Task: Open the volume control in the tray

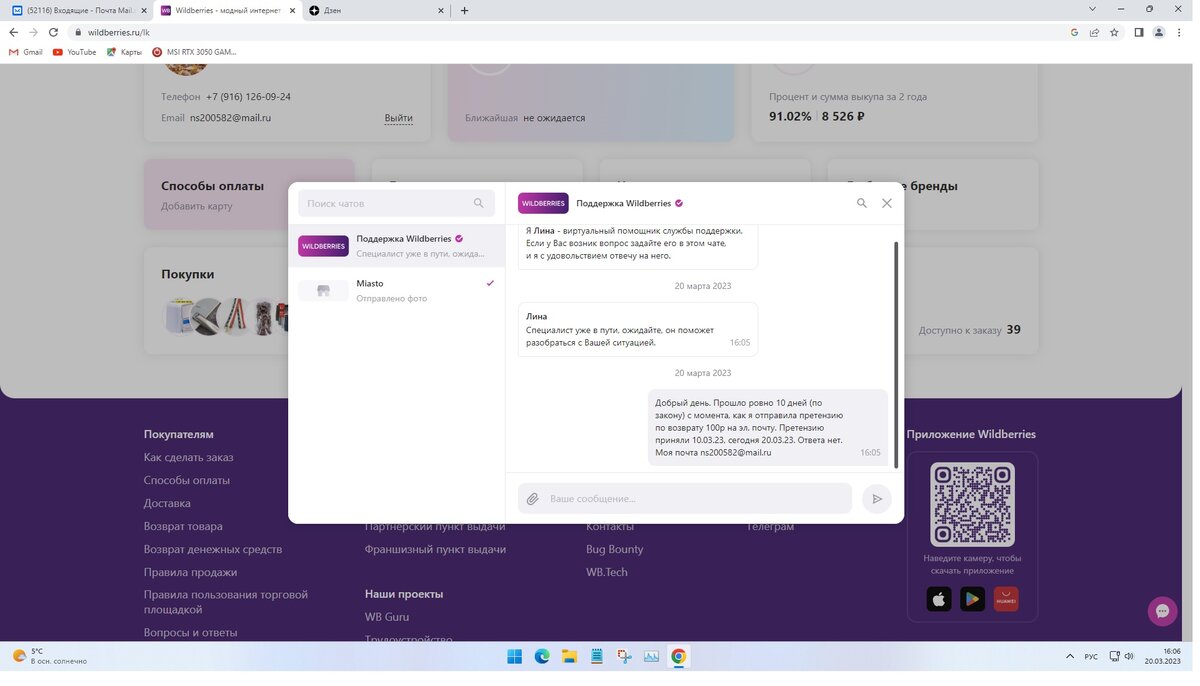Action: pos(1129,657)
